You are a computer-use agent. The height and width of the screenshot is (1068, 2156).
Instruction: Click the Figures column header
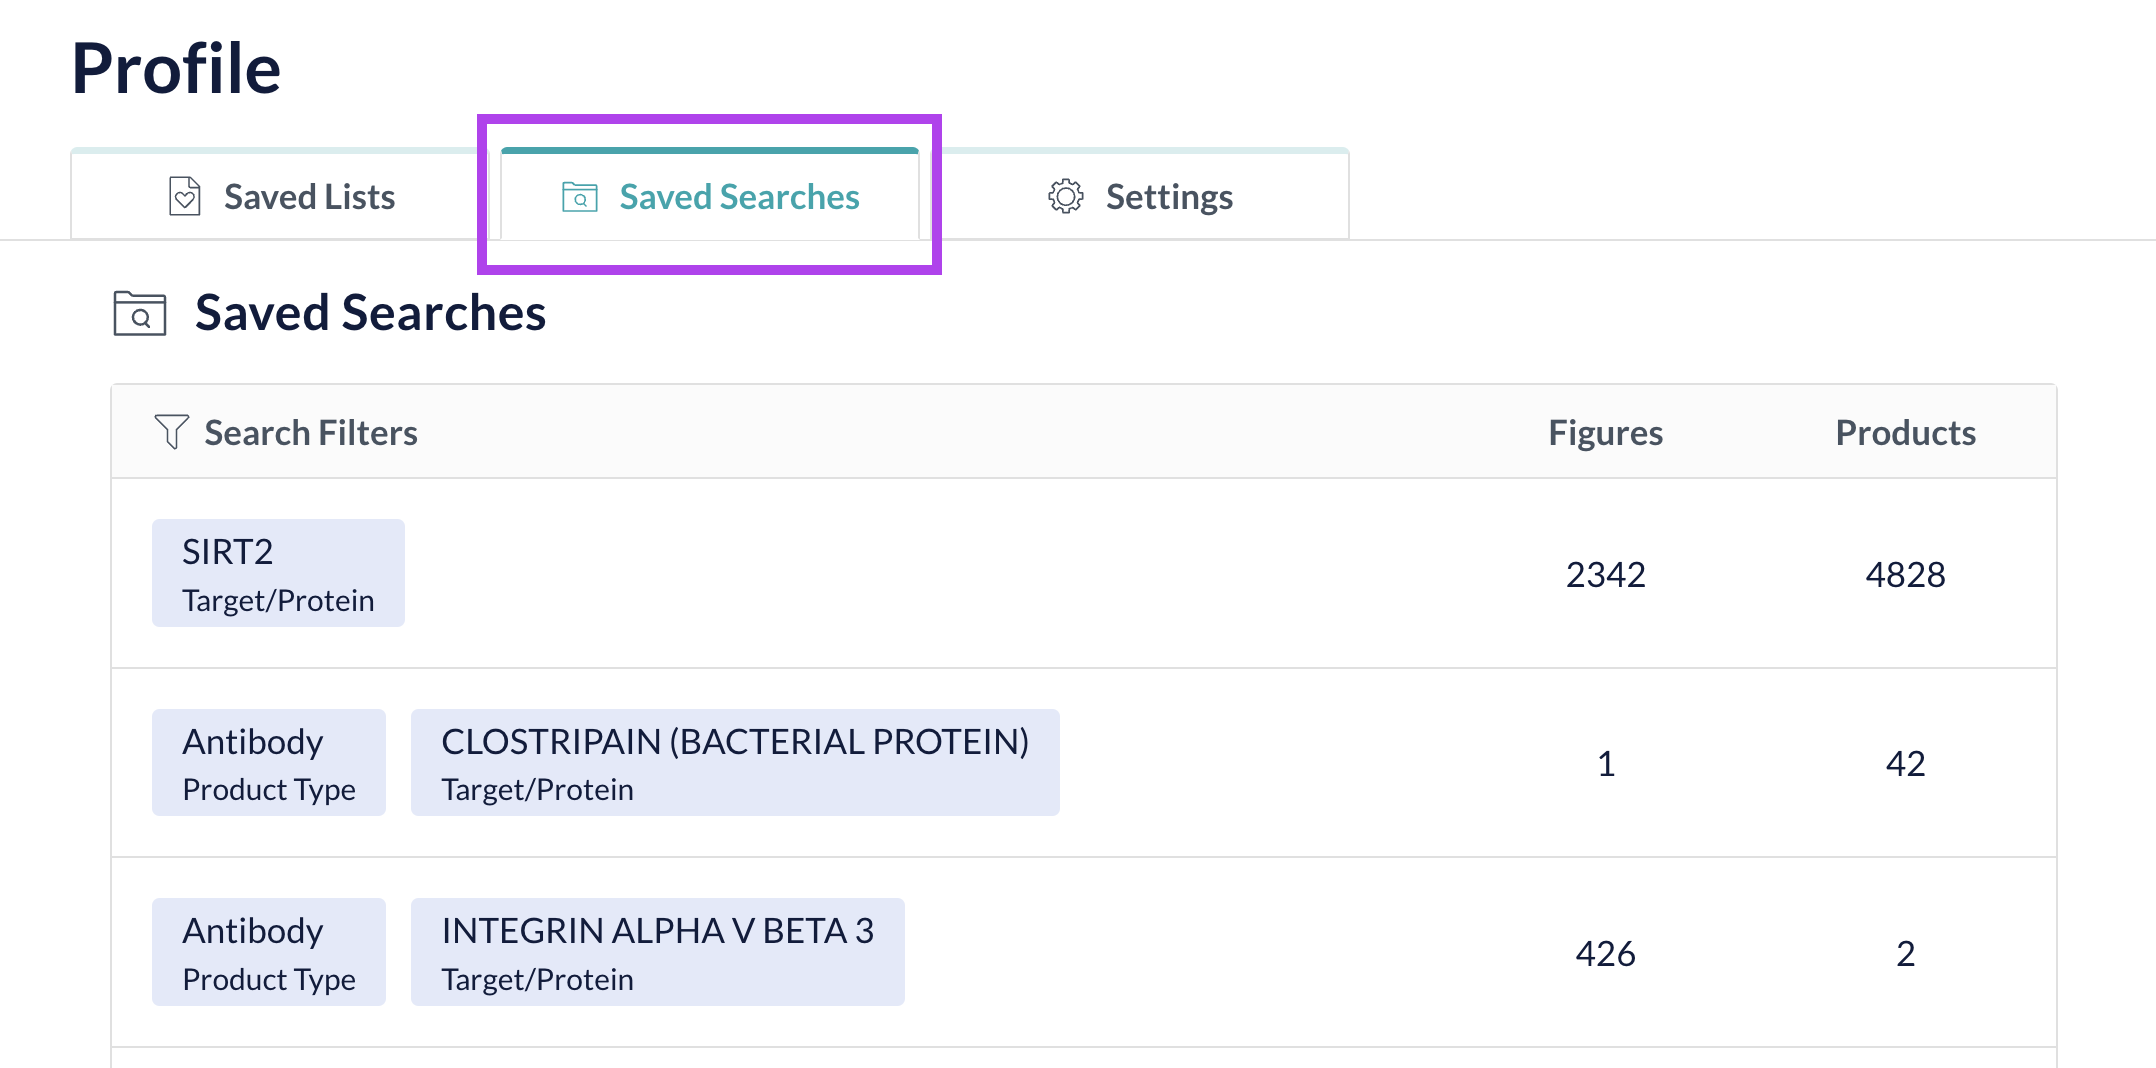coord(1605,433)
